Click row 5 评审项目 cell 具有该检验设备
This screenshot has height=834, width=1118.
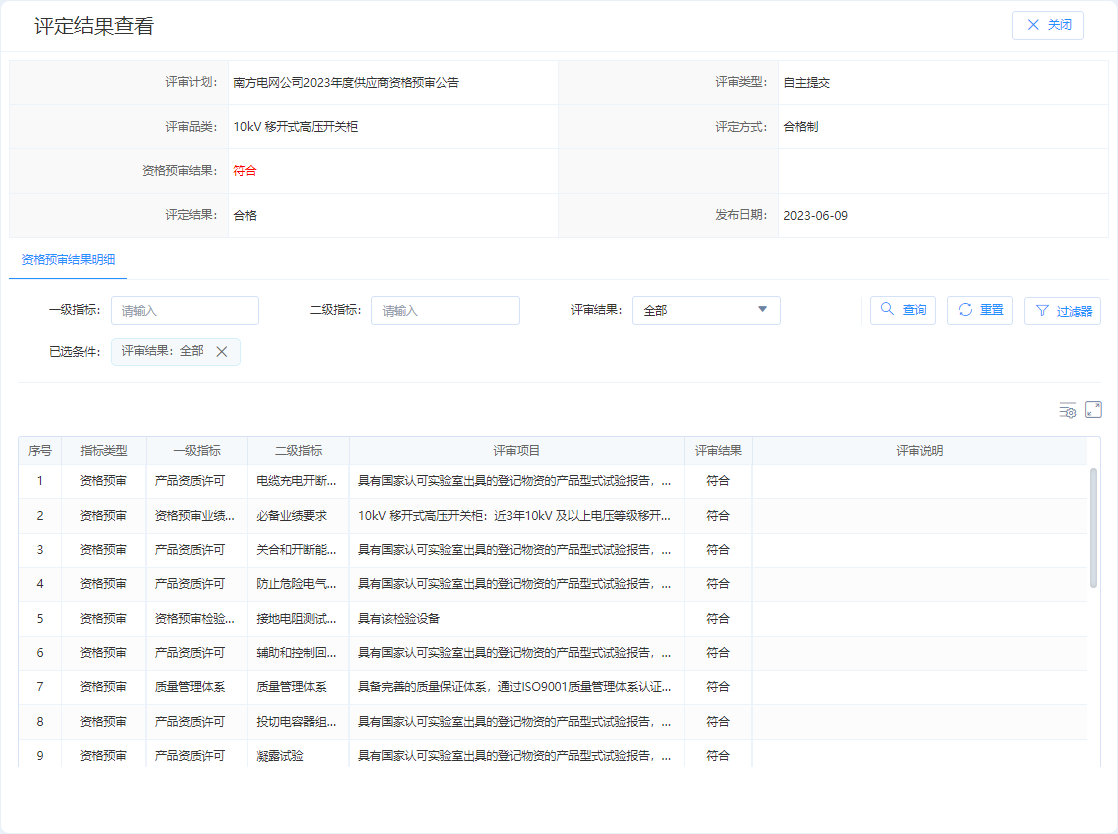[x=399, y=619]
